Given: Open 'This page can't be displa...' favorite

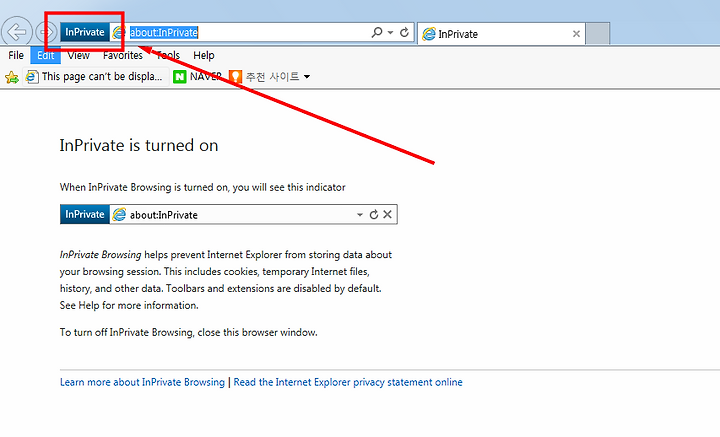Looking at the screenshot, I should (95, 77).
